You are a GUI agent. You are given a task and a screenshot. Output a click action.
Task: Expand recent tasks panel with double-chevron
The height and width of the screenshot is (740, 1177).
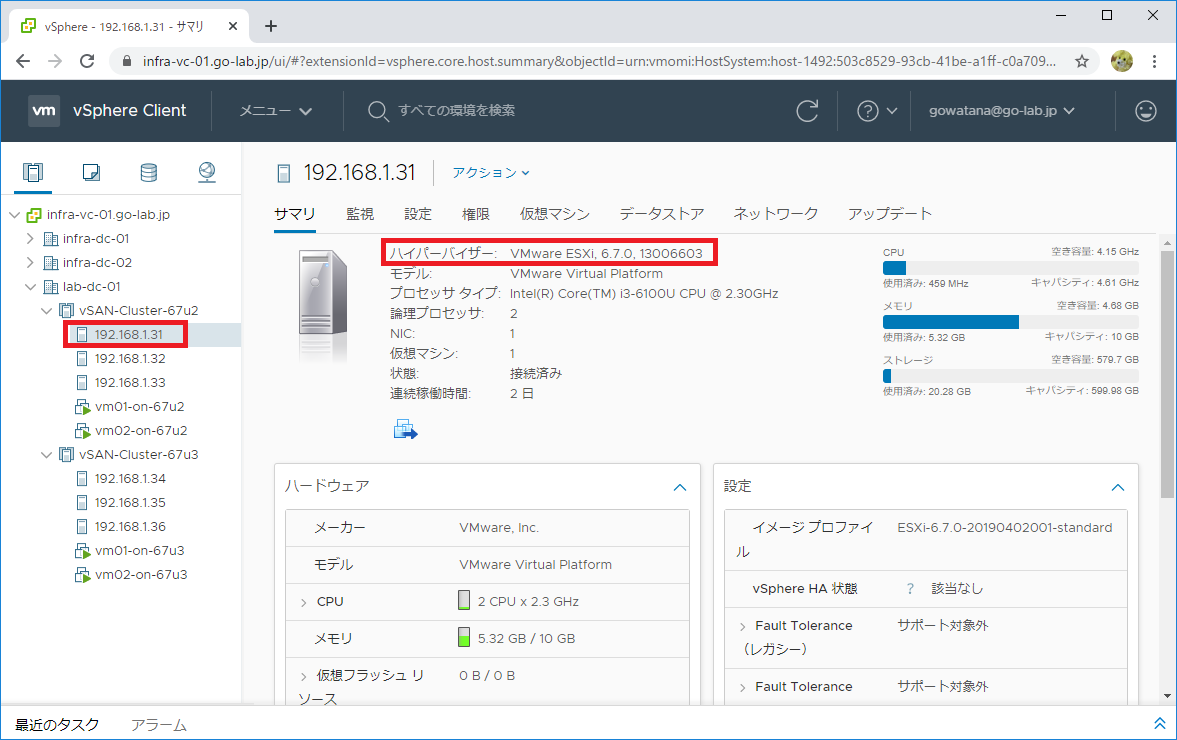click(1160, 723)
